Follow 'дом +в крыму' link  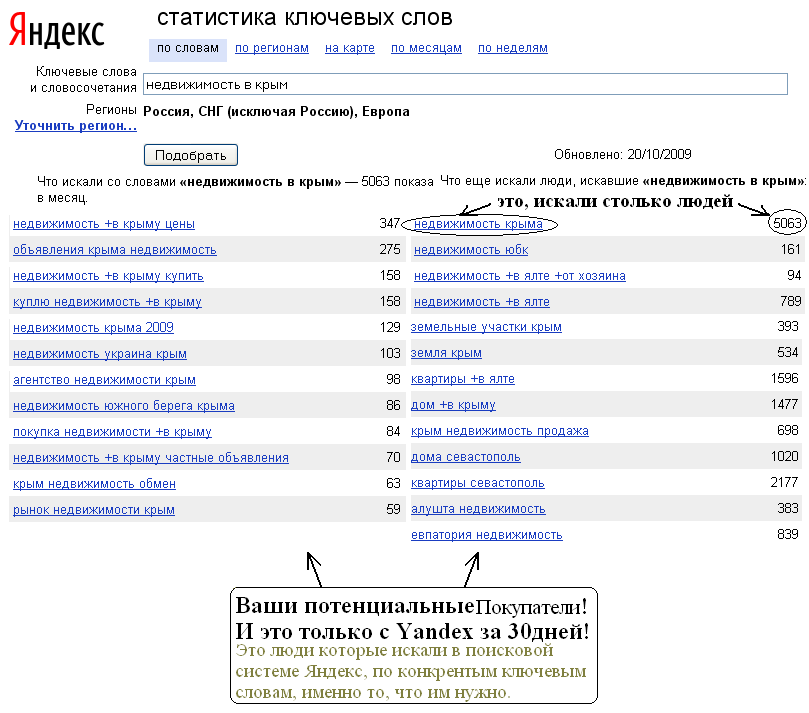[x=453, y=405]
